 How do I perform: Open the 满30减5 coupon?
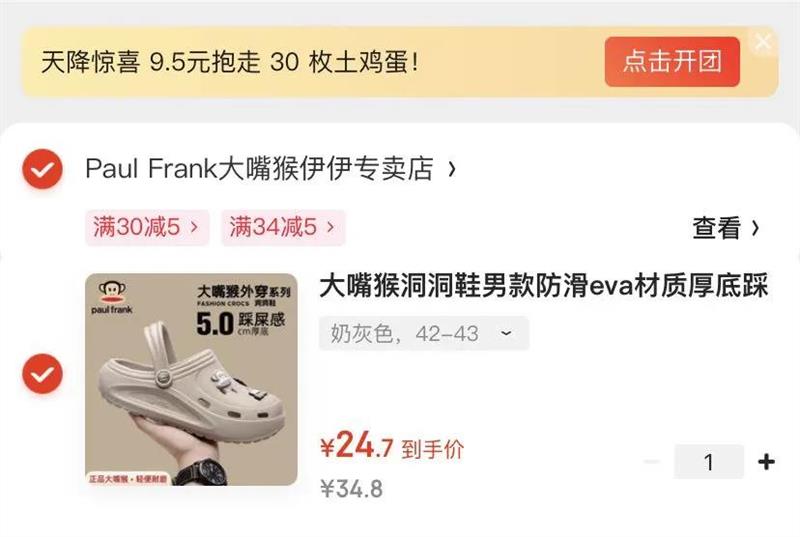tap(147, 227)
